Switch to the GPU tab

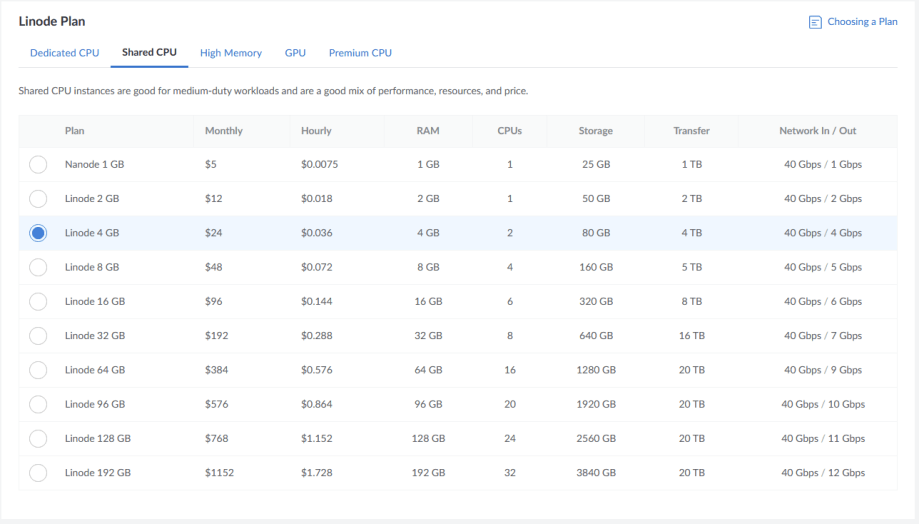coord(295,53)
